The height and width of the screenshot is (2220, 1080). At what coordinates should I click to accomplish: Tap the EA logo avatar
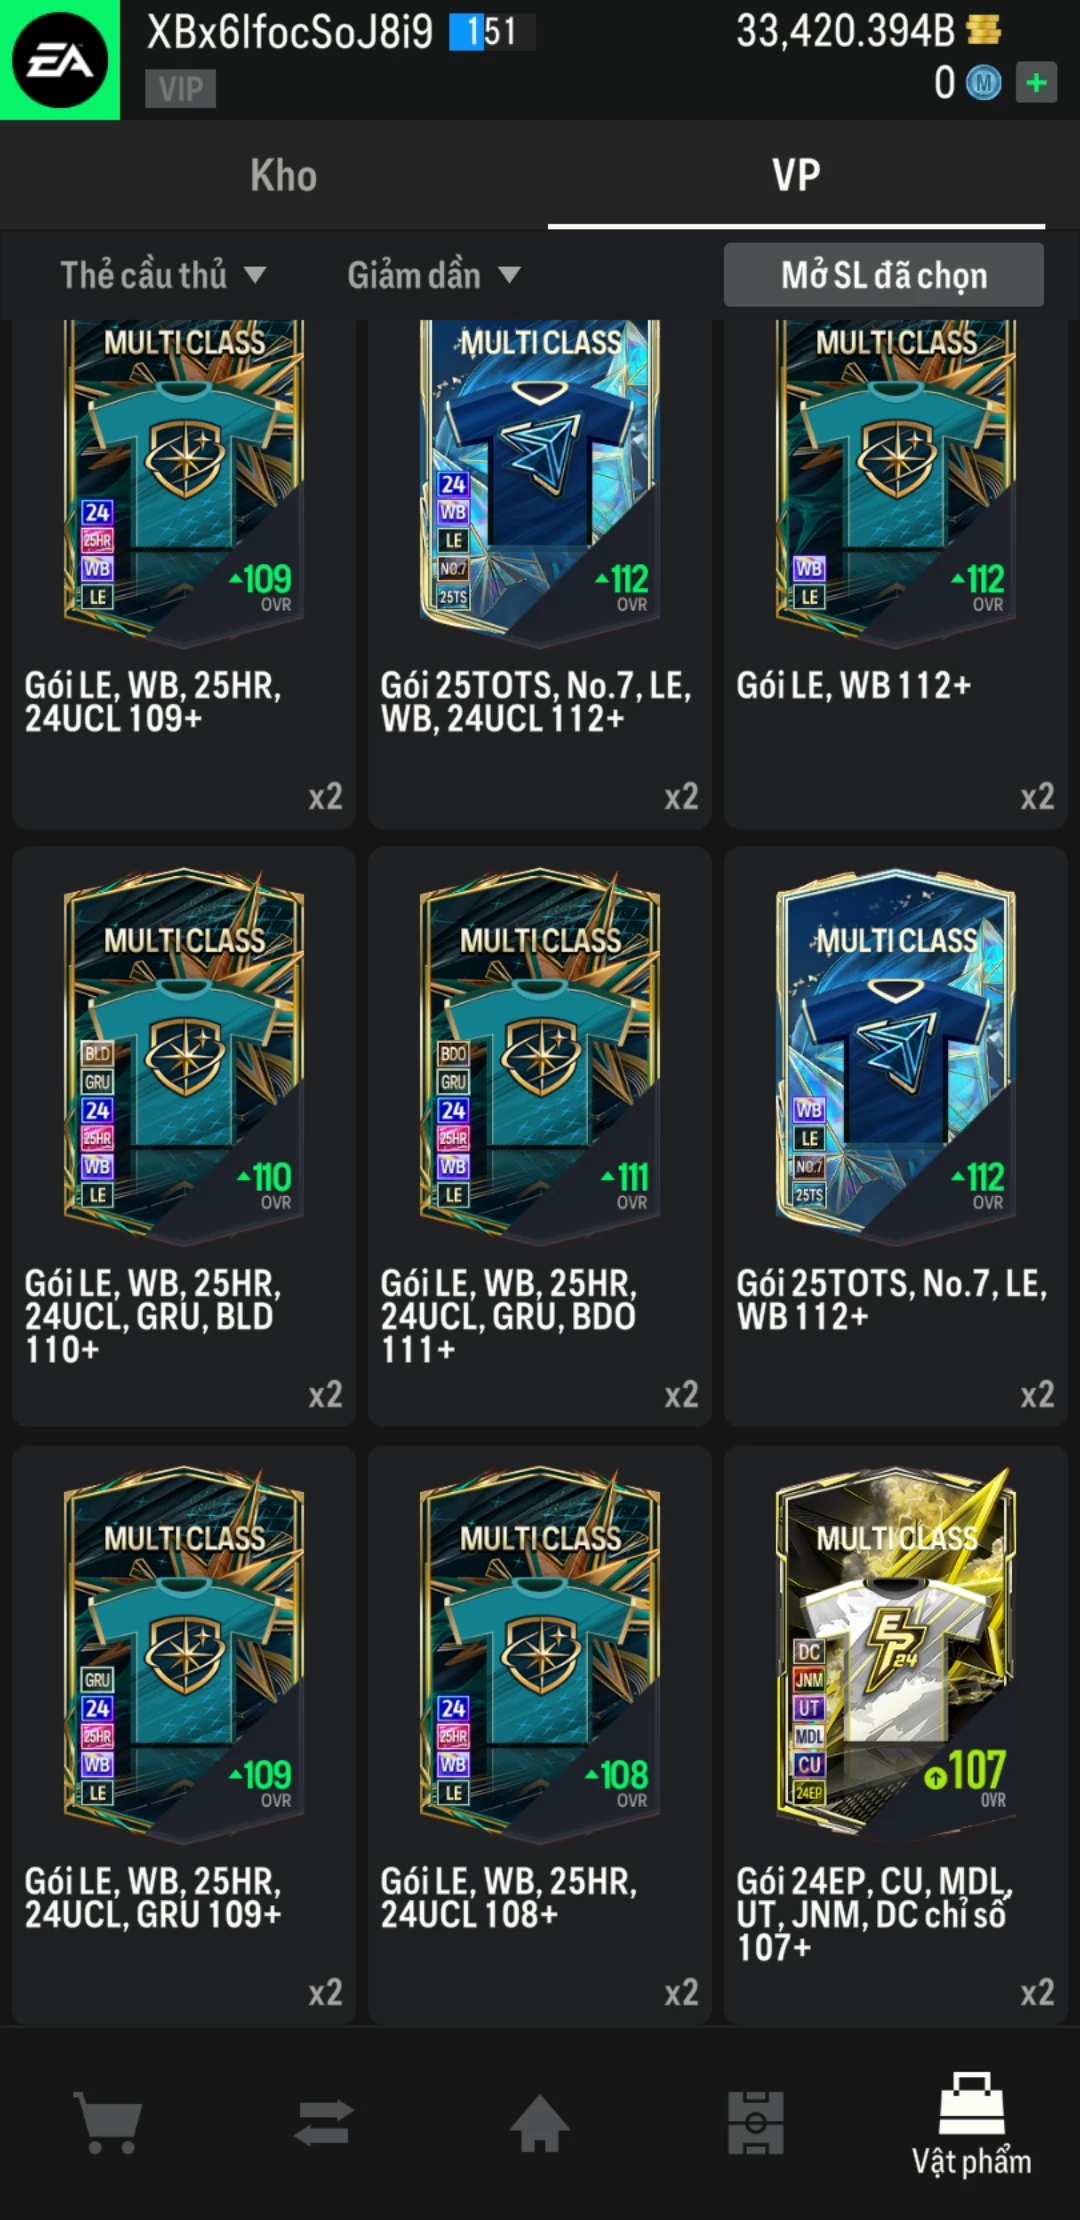pyautogui.click(x=60, y=60)
